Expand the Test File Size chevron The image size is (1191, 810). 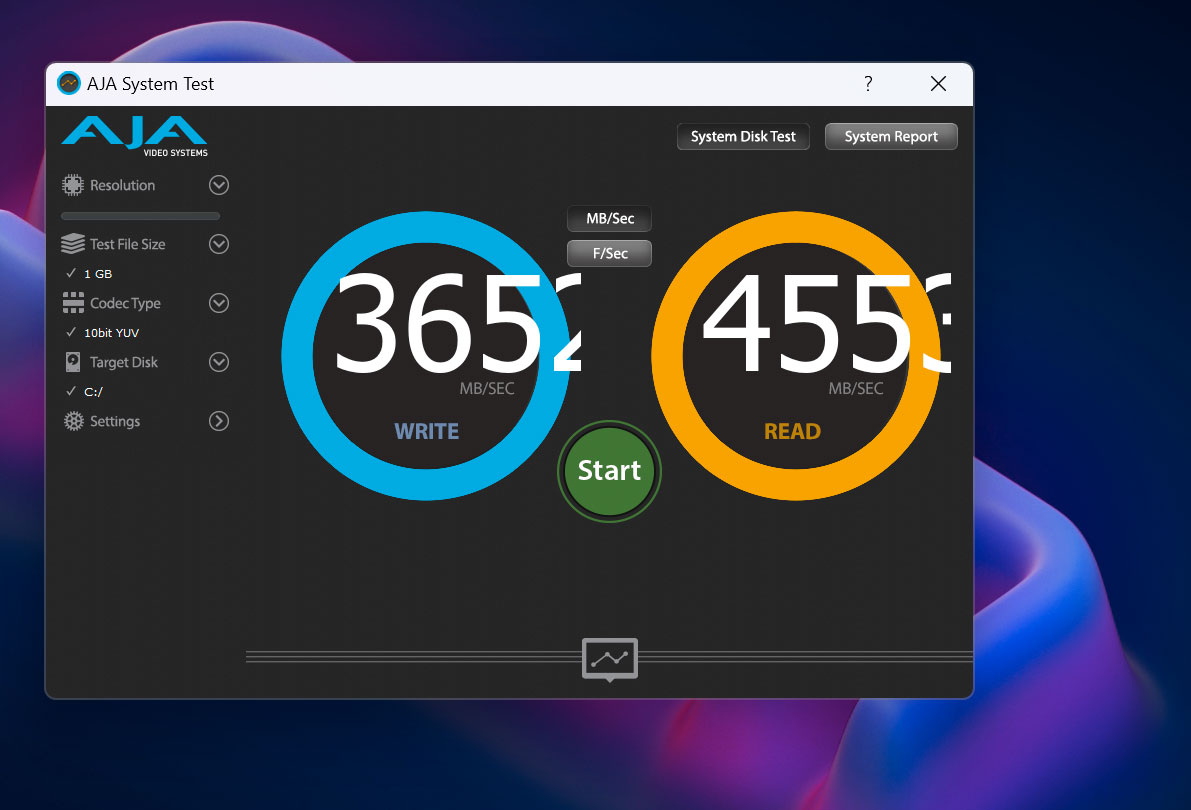(219, 244)
